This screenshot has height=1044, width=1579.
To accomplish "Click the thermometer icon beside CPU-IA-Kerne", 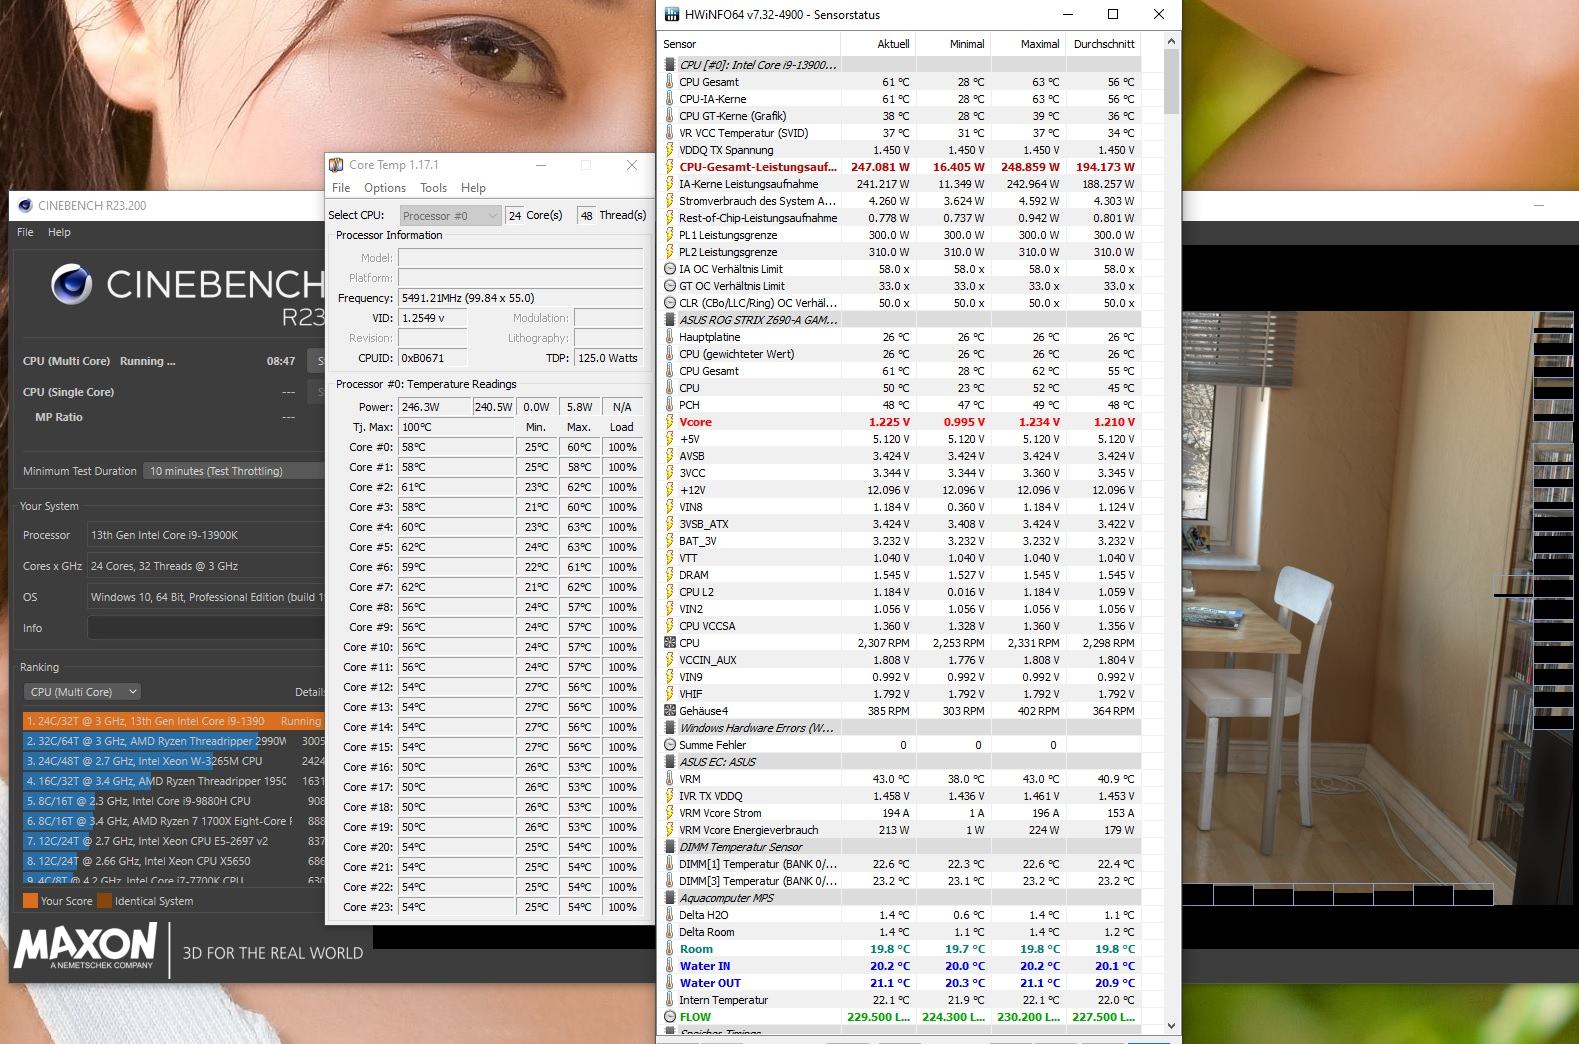I will pyautogui.click(x=670, y=99).
